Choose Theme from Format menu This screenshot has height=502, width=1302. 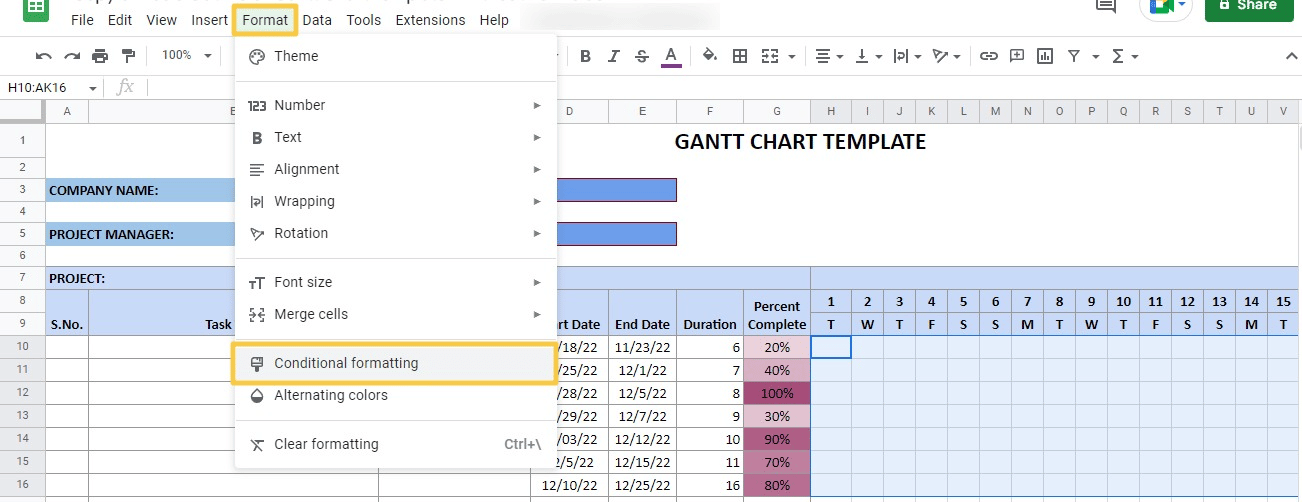pyautogui.click(x=396, y=56)
